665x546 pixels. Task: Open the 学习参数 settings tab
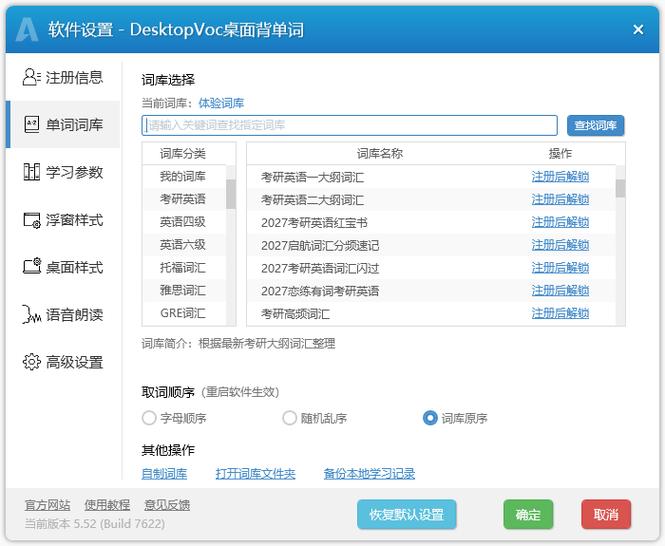63,172
